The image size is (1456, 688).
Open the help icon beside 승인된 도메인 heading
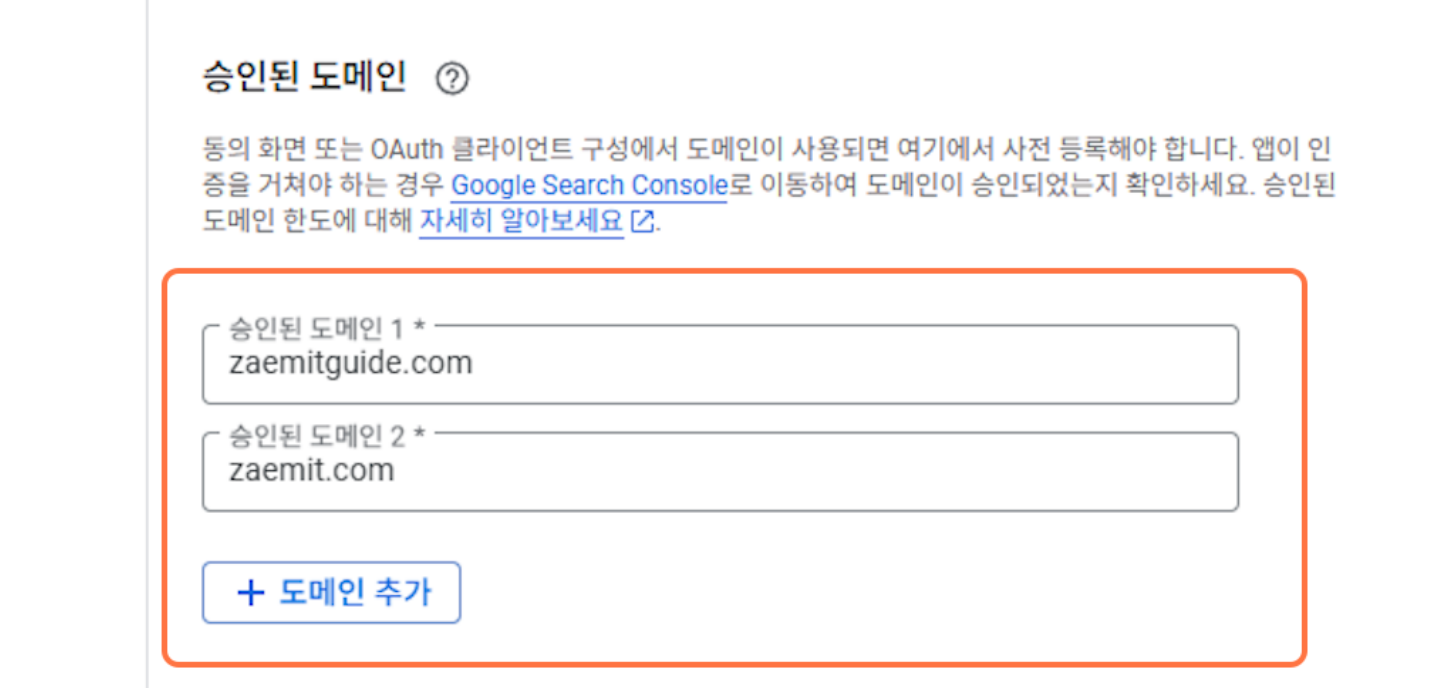pyautogui.click(x=452, y=78)
